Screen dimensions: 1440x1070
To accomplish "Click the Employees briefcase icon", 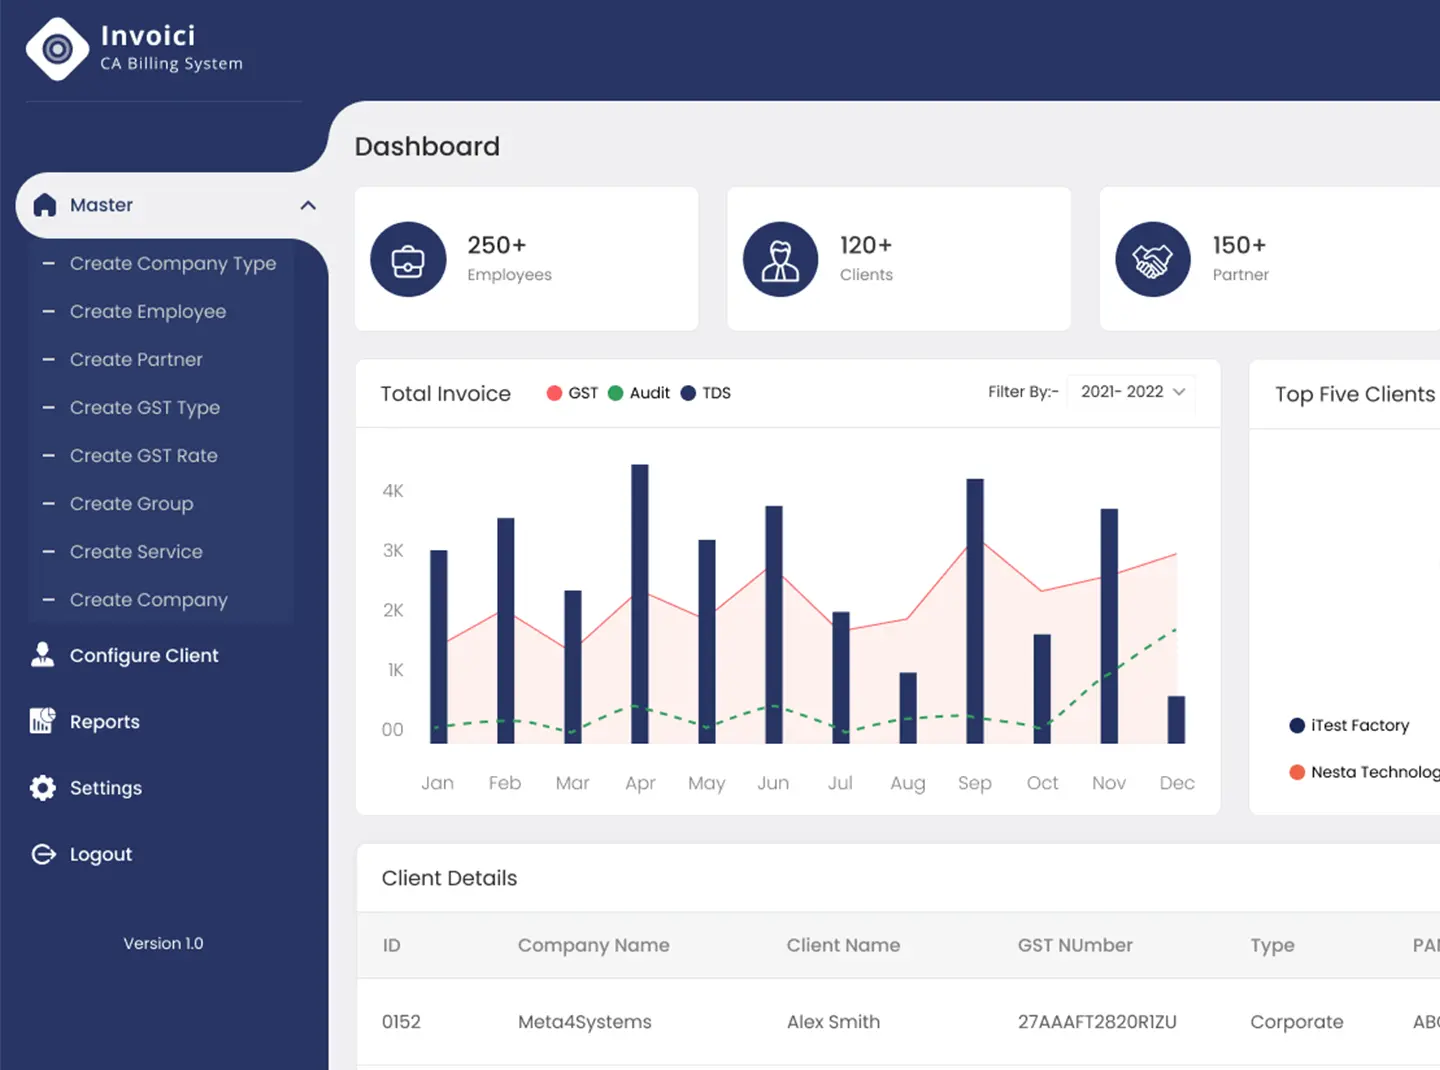I will tap(408, 260).
